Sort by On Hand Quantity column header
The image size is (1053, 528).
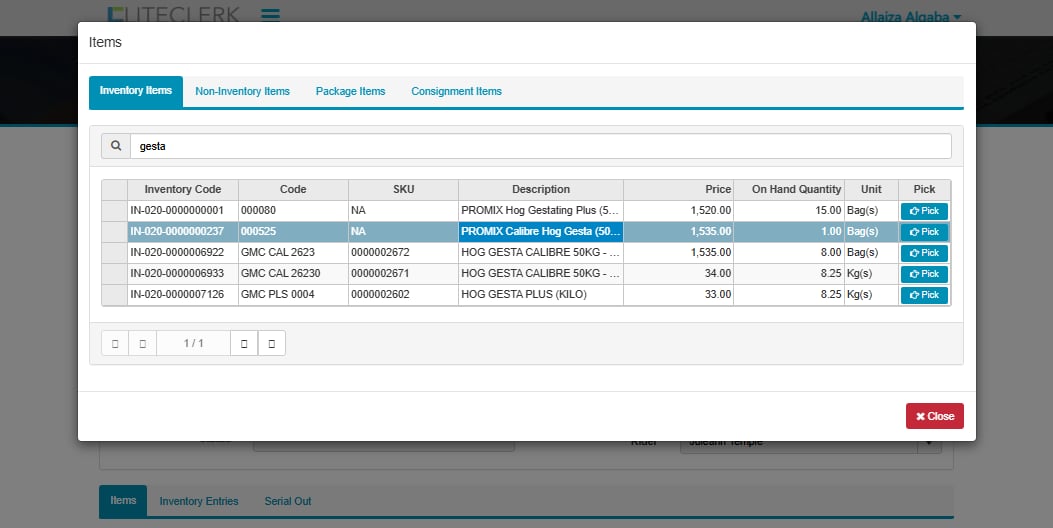point(789,189)
